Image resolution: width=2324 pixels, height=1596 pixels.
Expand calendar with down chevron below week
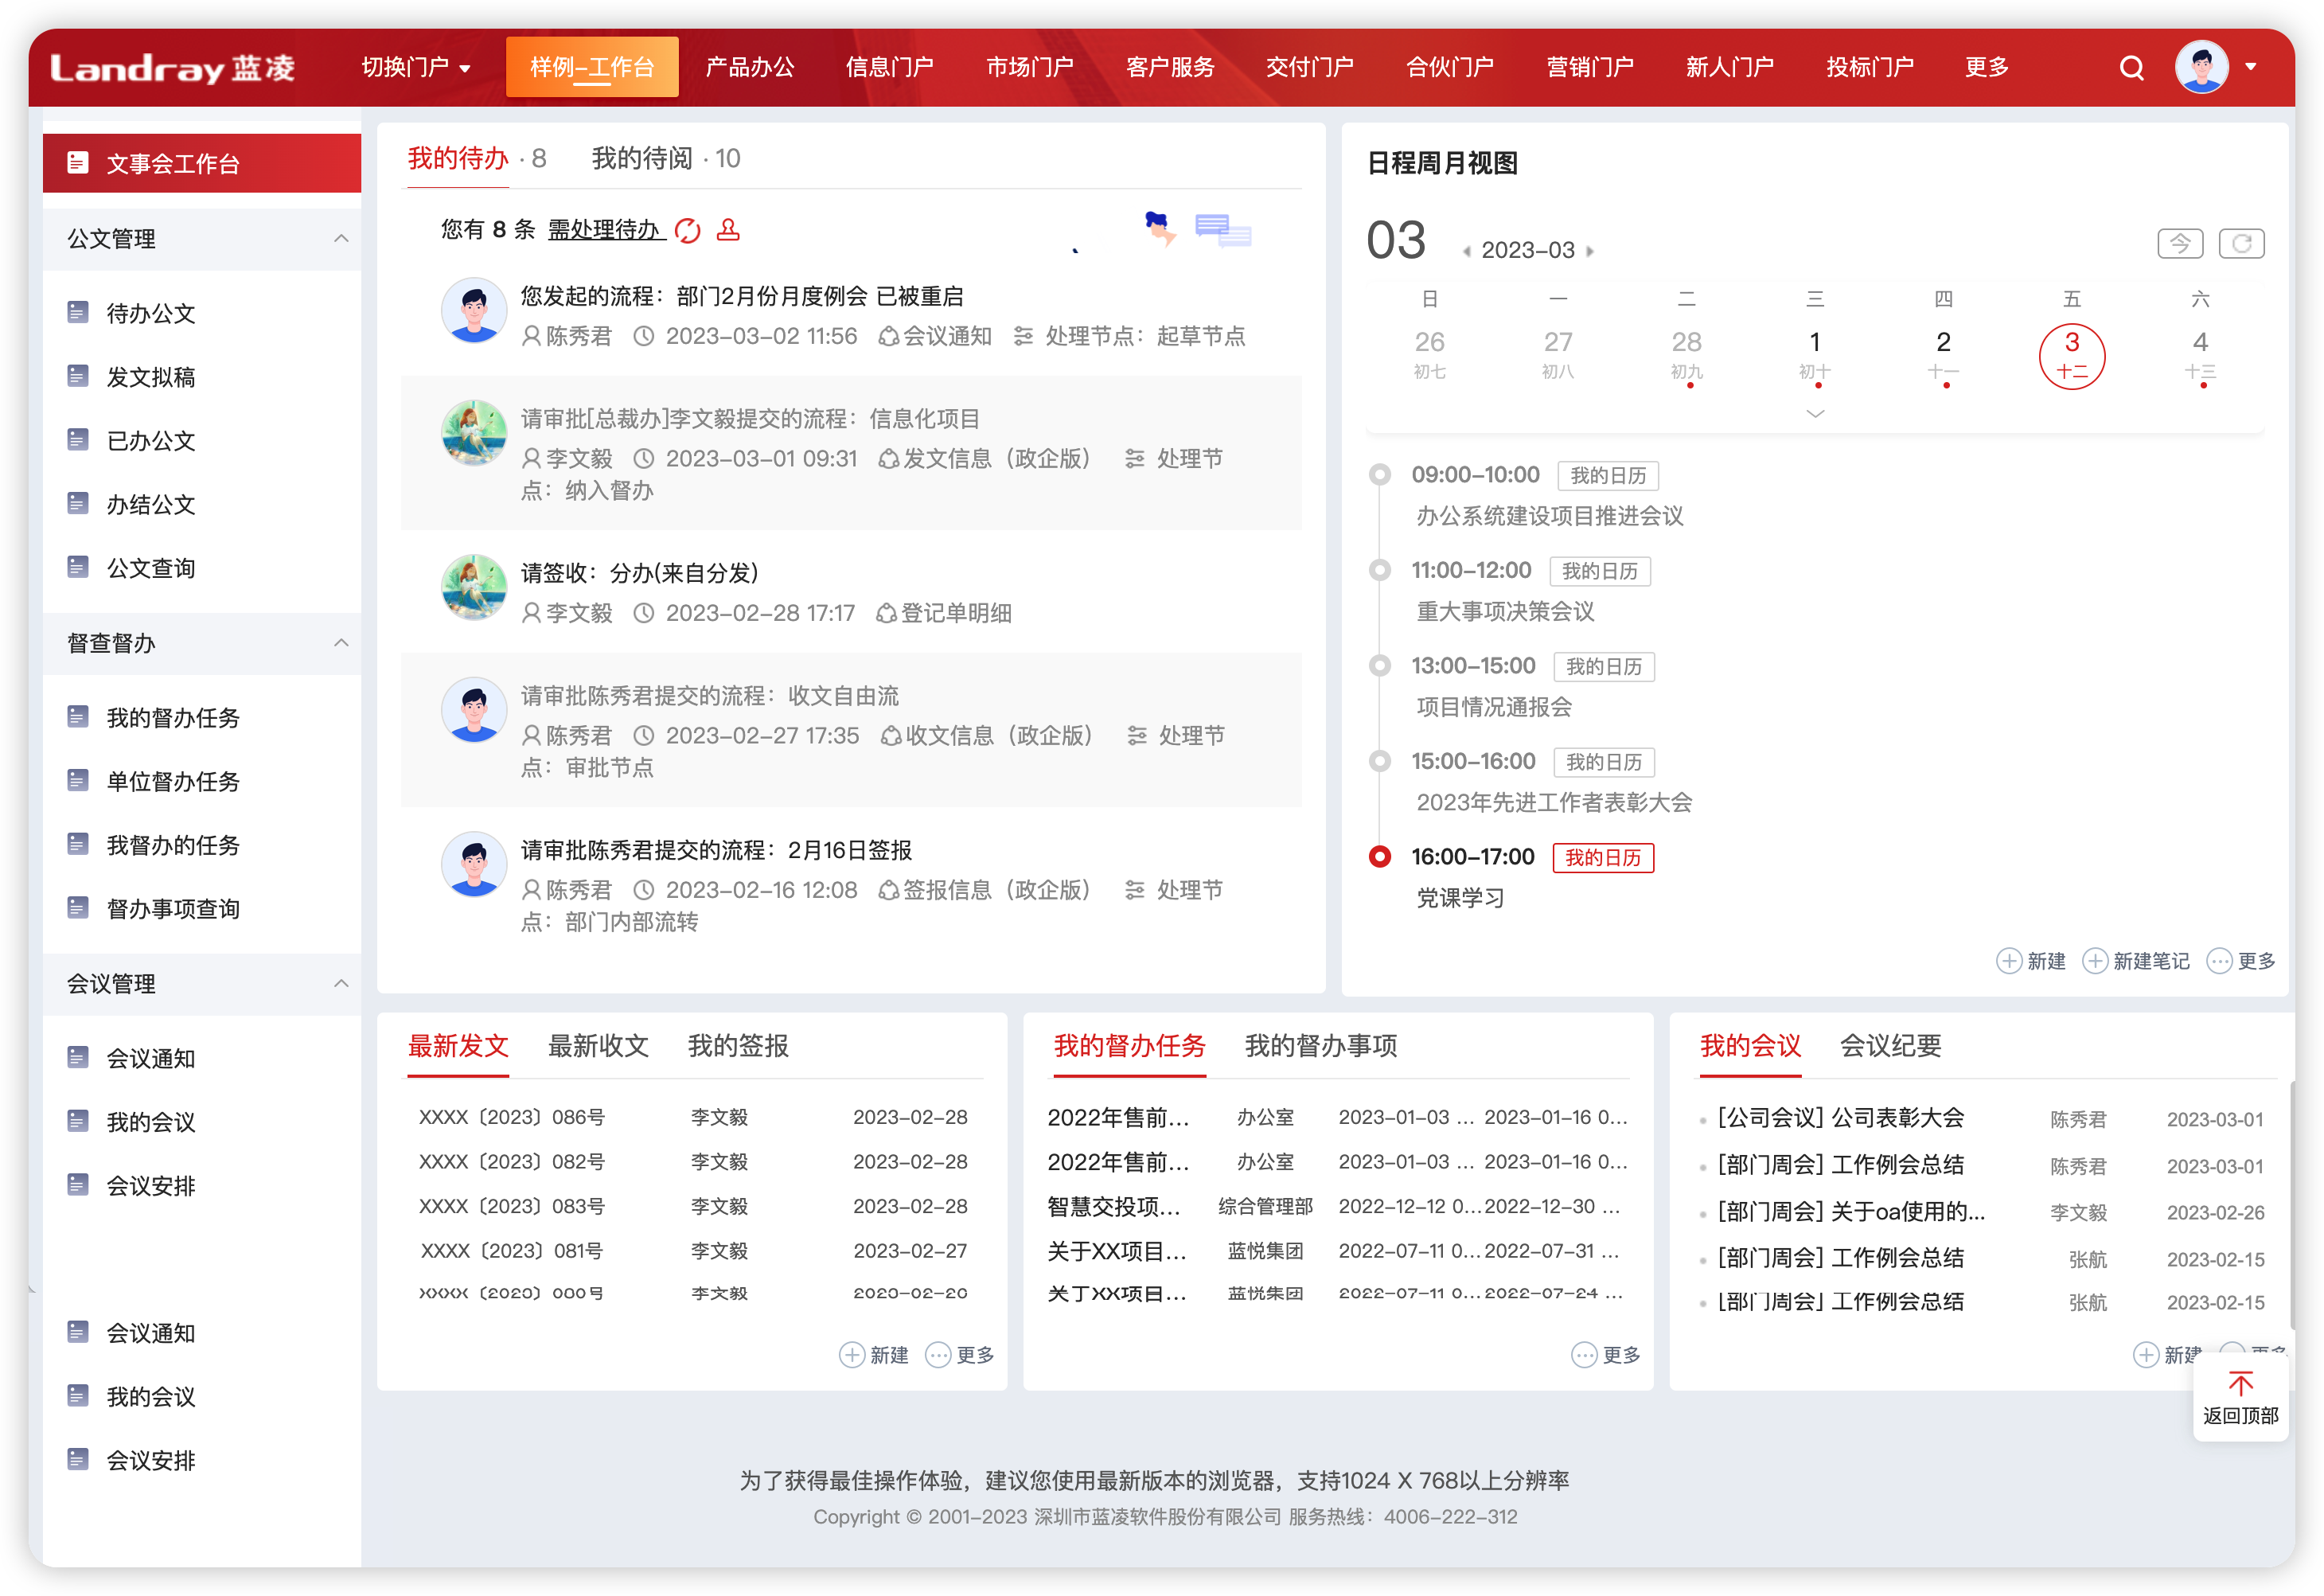(1815, 413)
